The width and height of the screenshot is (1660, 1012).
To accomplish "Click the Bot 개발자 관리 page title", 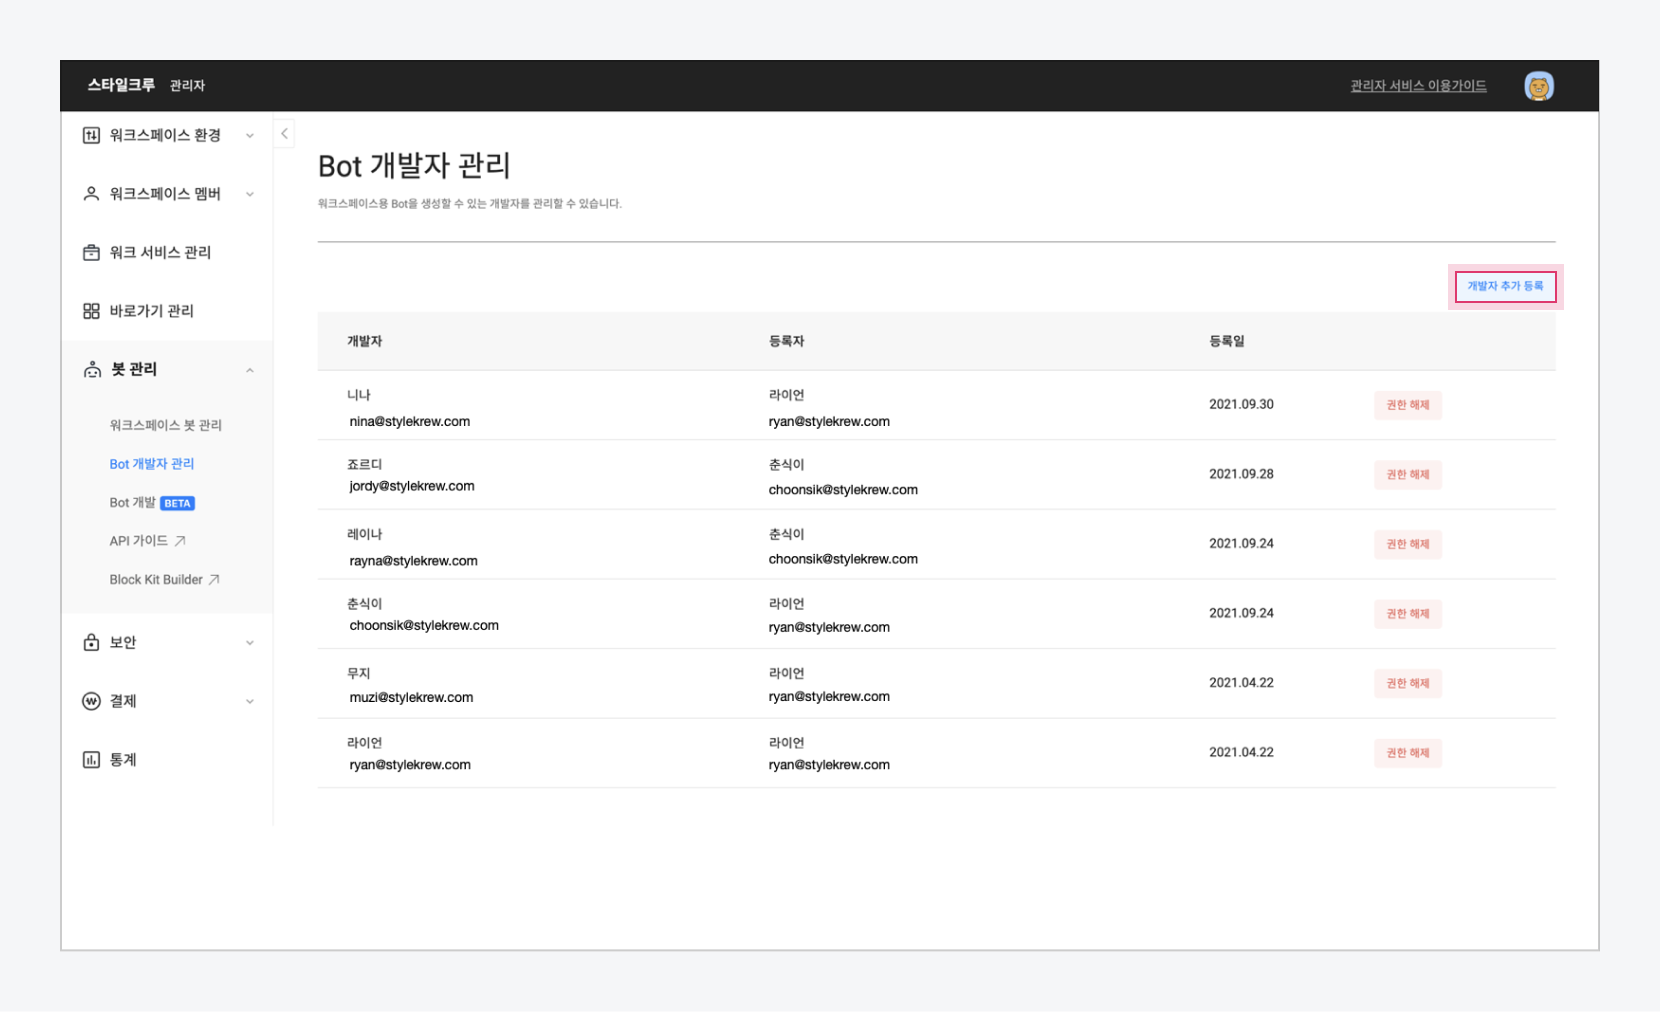I will pyautogui.click(x=414, y=166).
